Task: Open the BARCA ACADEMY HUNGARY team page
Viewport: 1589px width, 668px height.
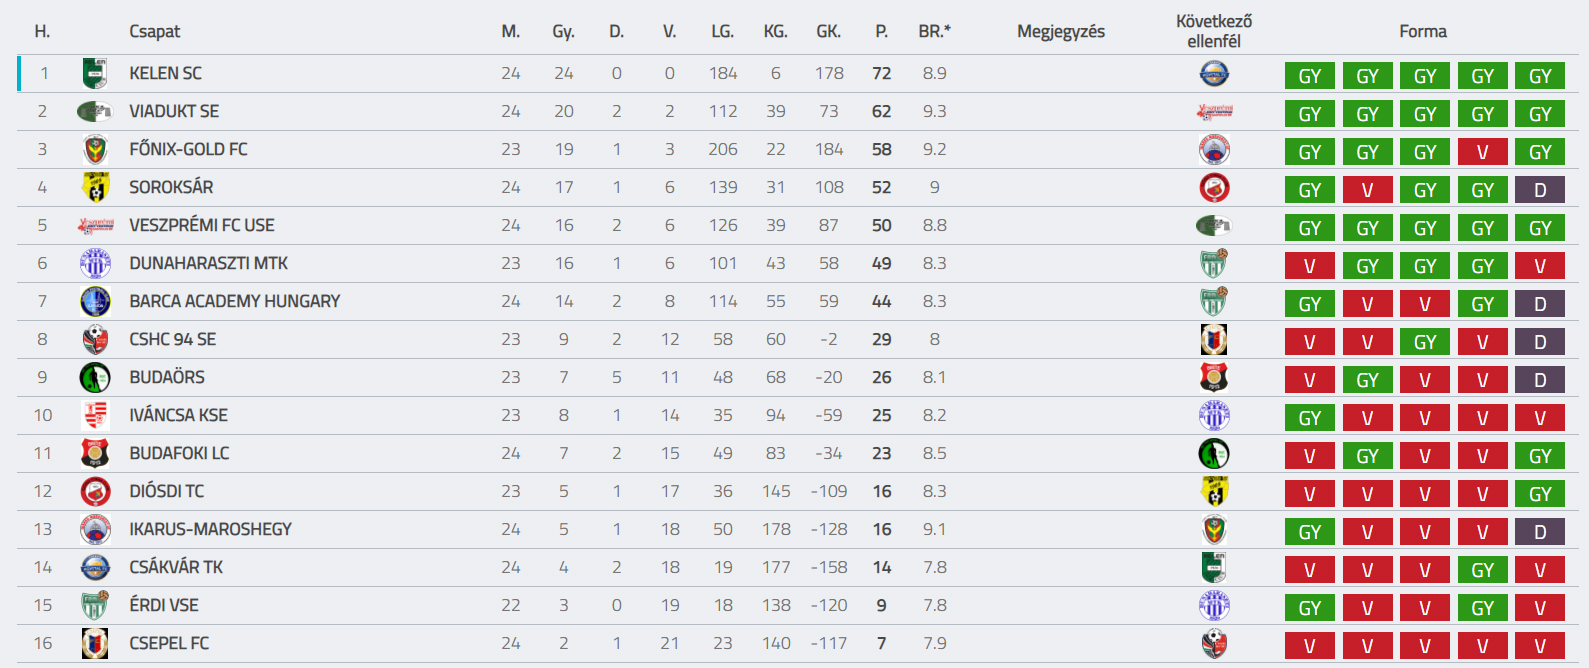Action: 234,301
